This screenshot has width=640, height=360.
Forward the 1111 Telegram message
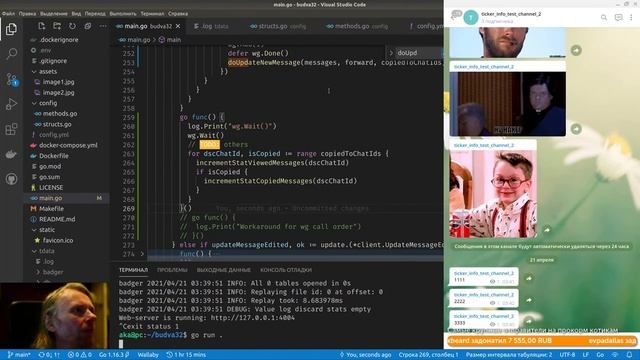point(529,278)
